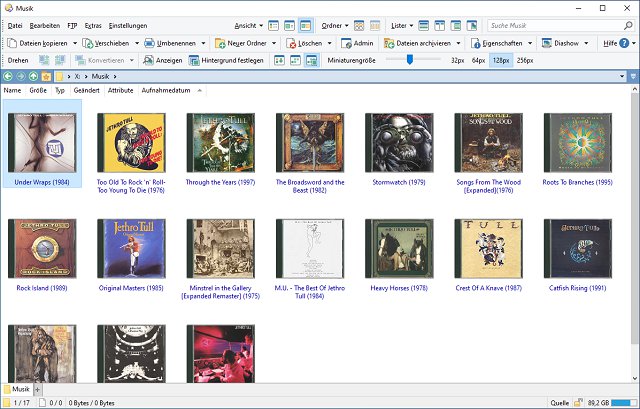Screen dimensions: 640x409
Task: Open the address bar history dropdown arrow
Action: (x=622, y=76)
